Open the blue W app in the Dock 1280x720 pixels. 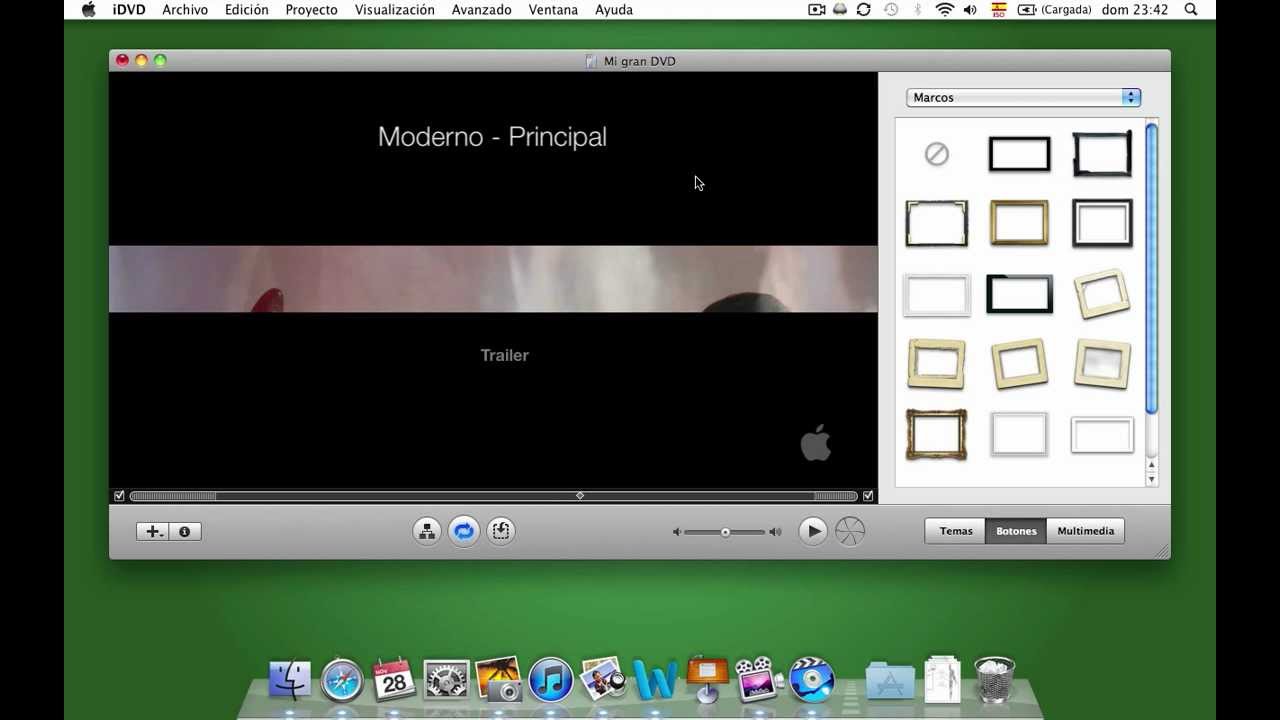pos(655,681)
